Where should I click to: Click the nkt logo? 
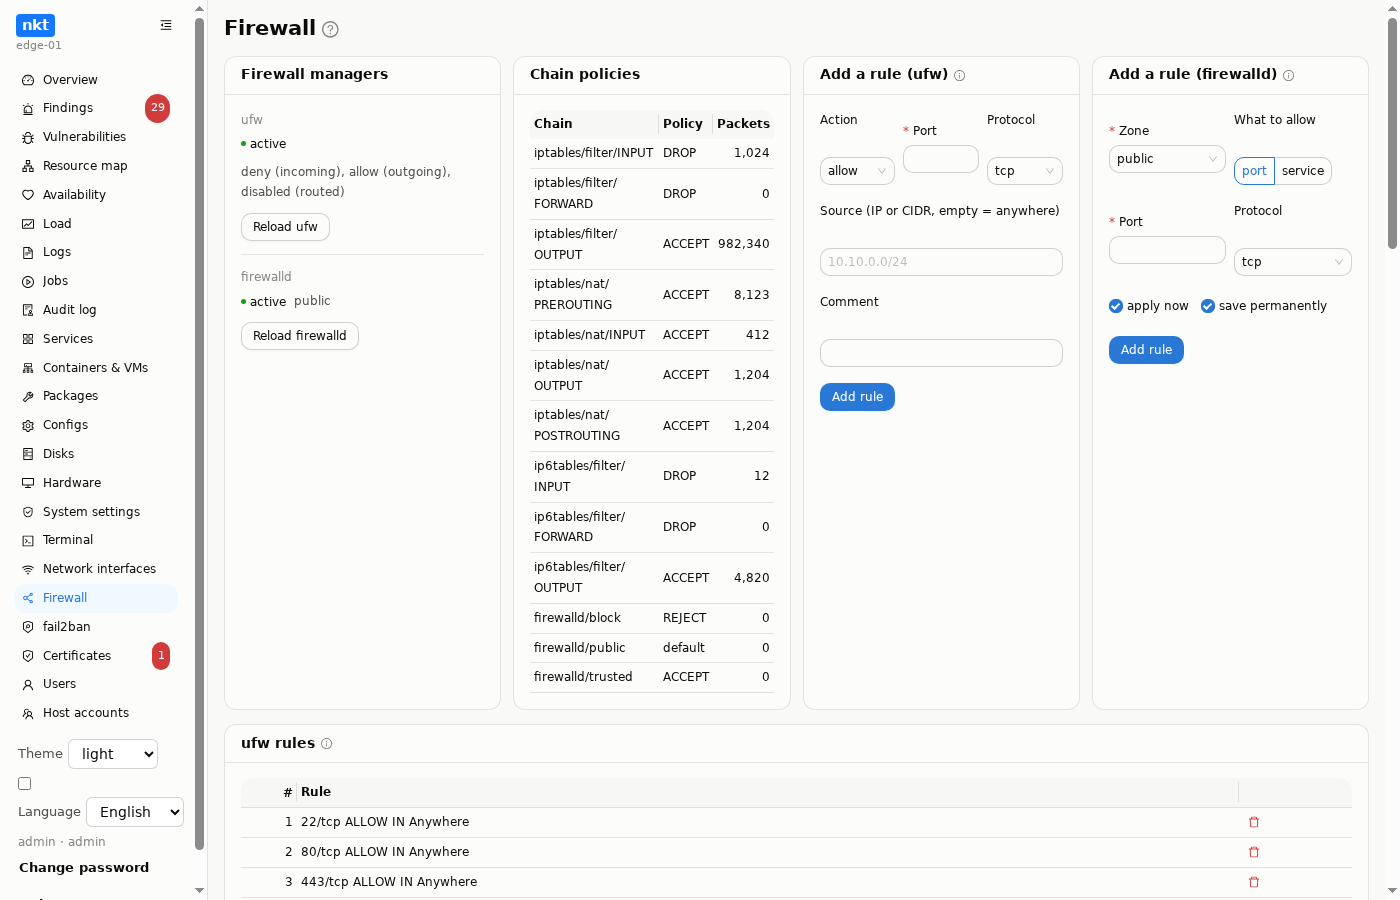pos(36,25)
